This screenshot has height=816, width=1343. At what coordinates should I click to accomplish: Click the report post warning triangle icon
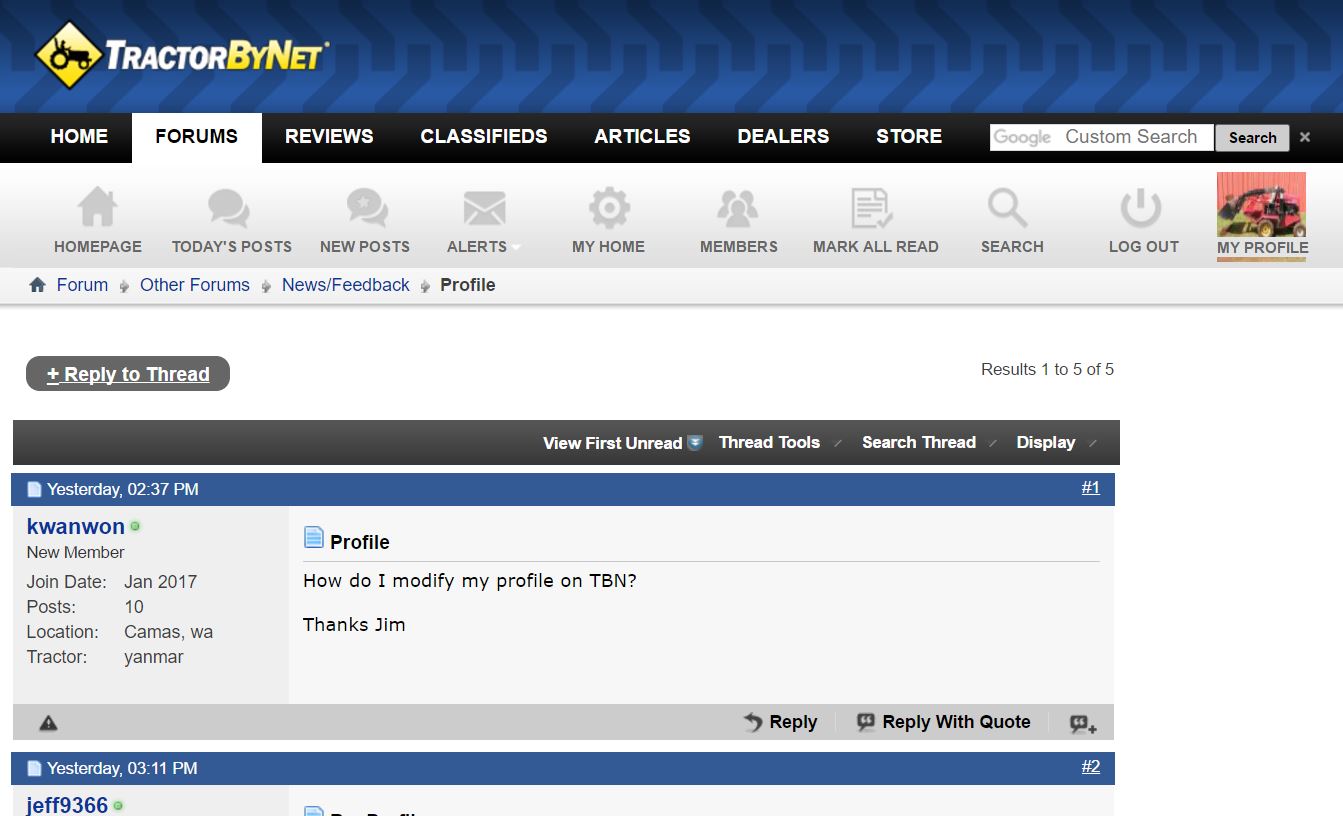(48, 723)
